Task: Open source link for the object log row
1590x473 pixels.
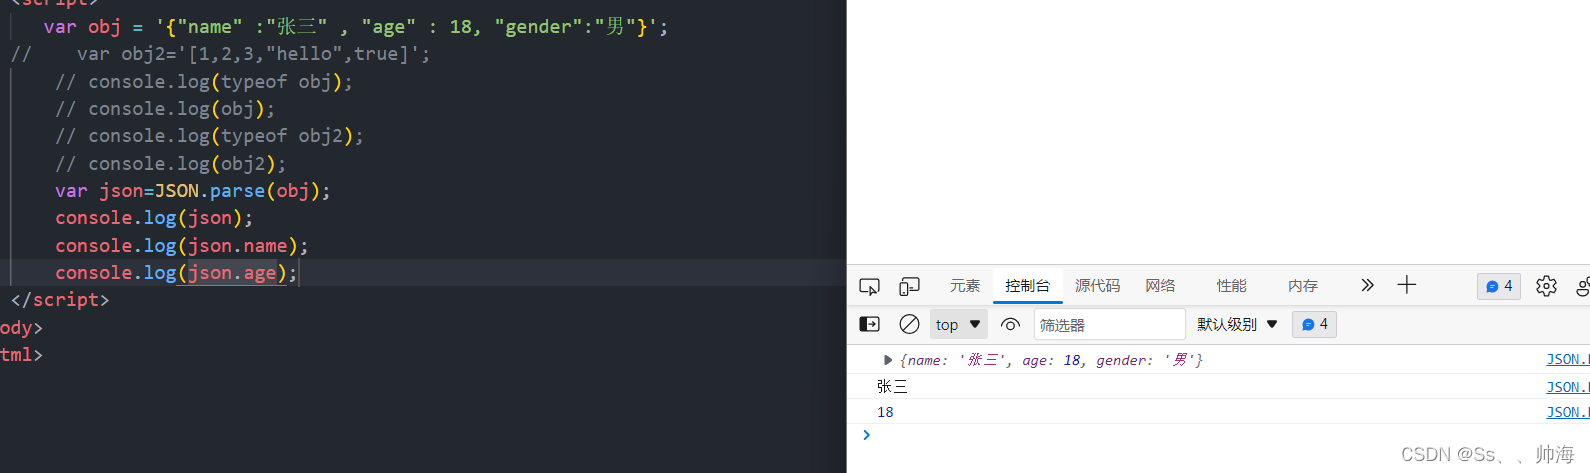Action: tap(1568, 359)
